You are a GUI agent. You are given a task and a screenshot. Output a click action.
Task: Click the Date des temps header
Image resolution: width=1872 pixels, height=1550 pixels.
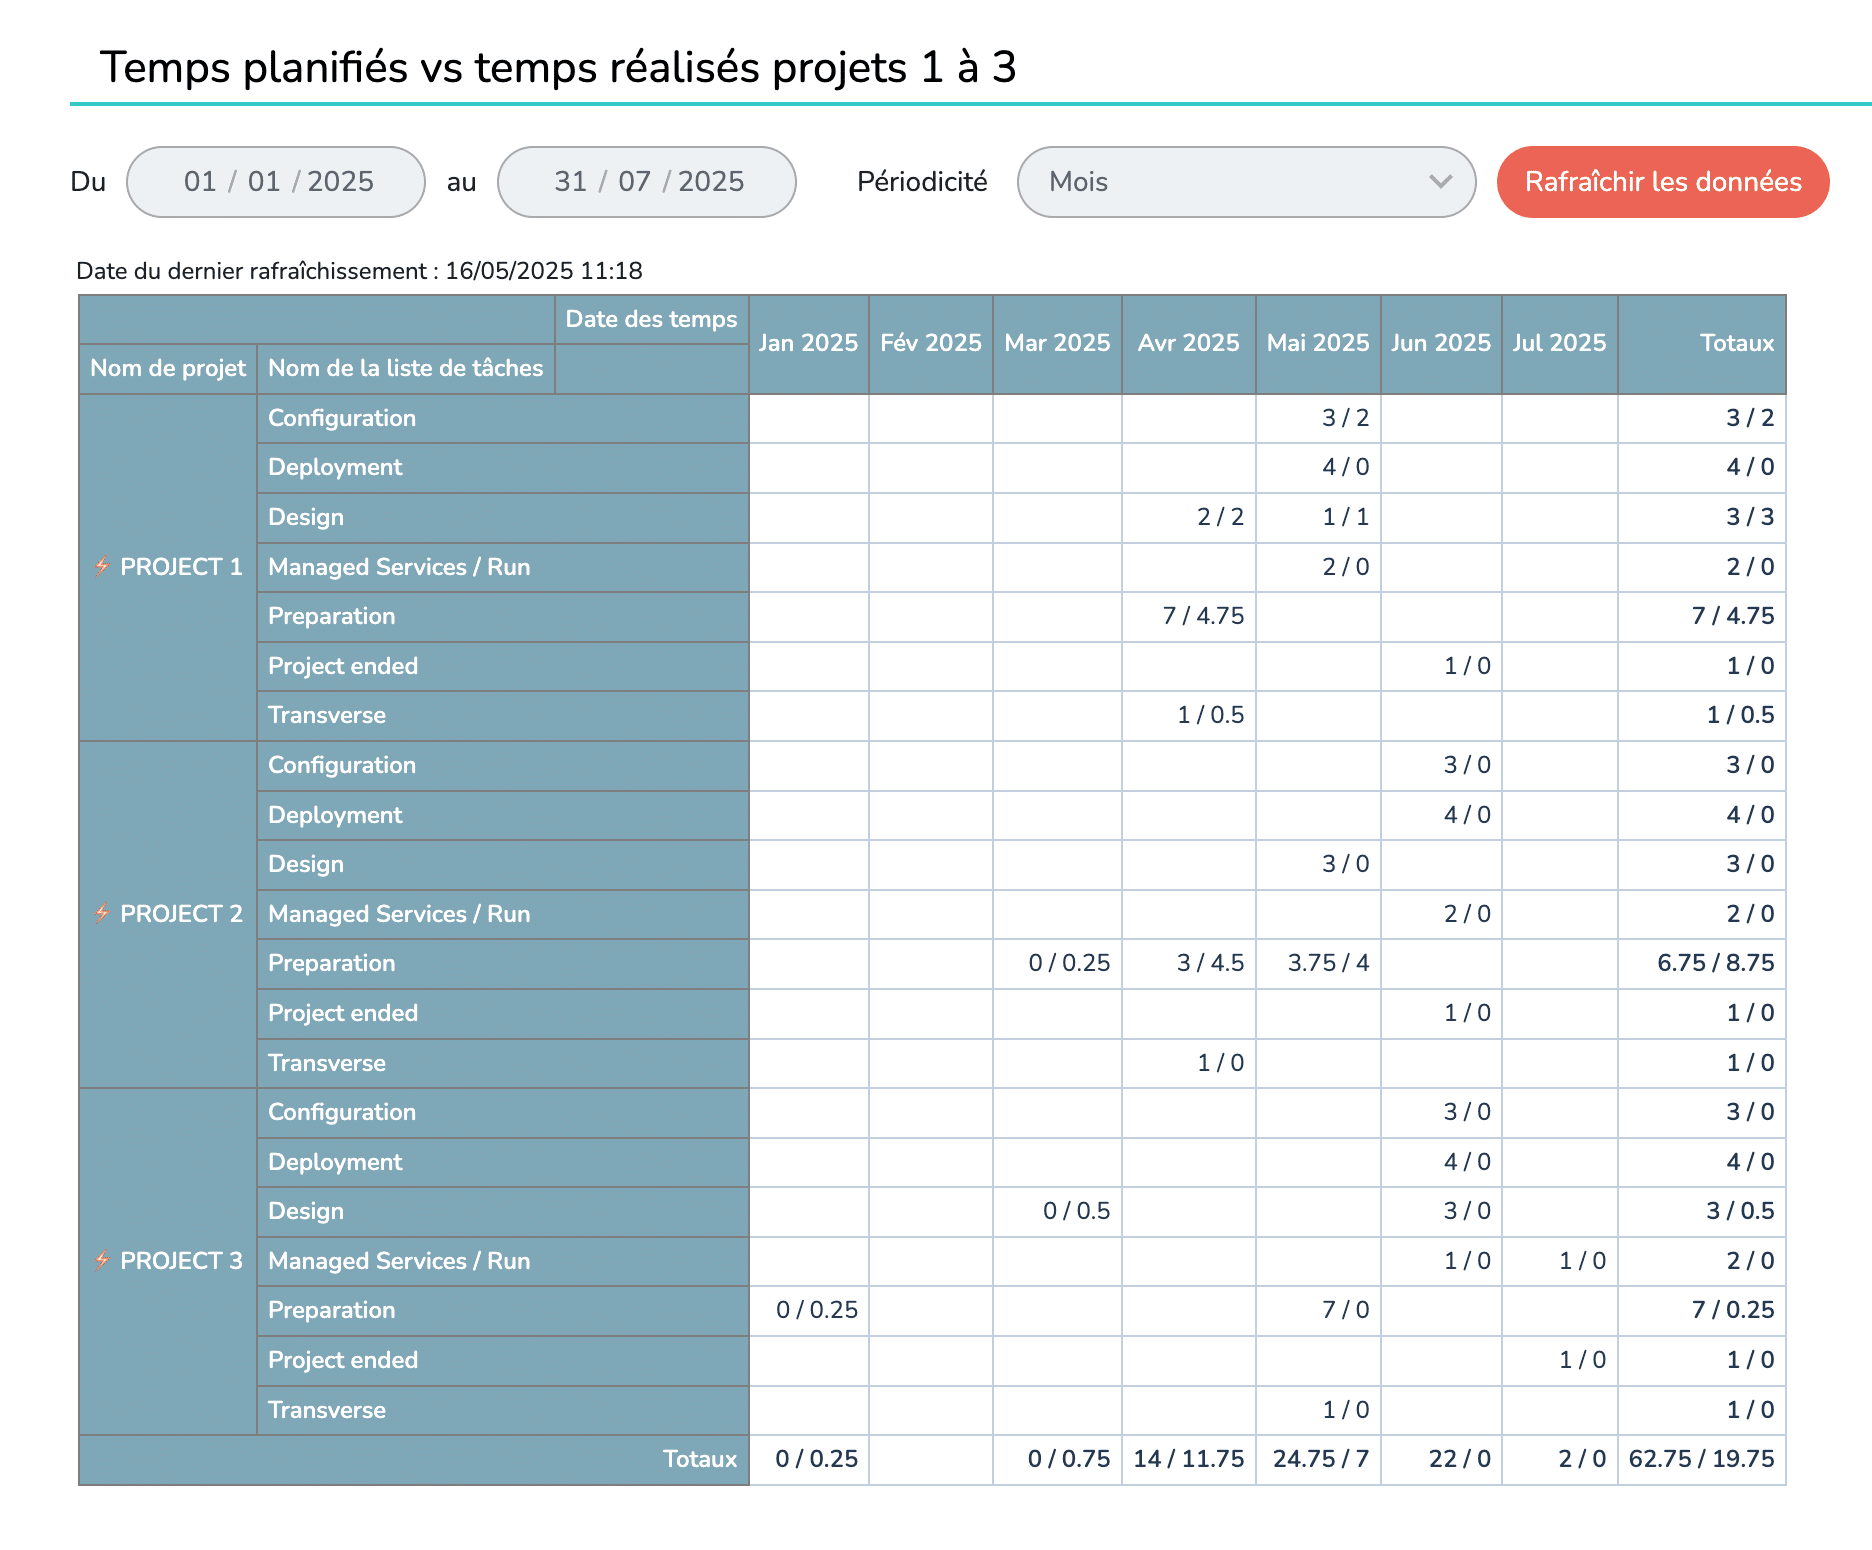[651, 319]
